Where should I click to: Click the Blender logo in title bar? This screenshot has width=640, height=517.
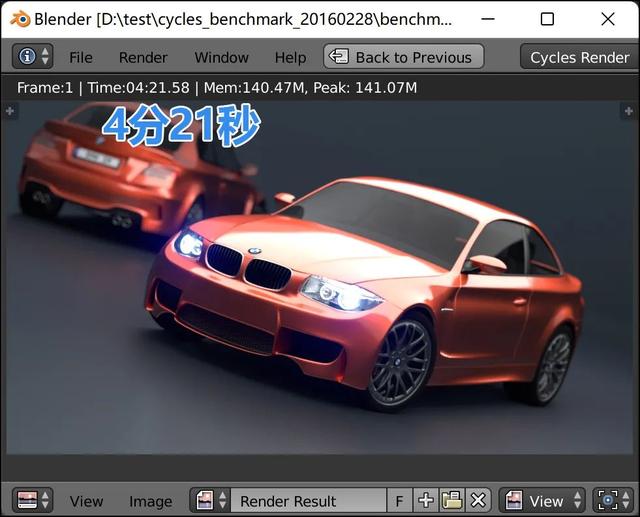tap(20, 19)
